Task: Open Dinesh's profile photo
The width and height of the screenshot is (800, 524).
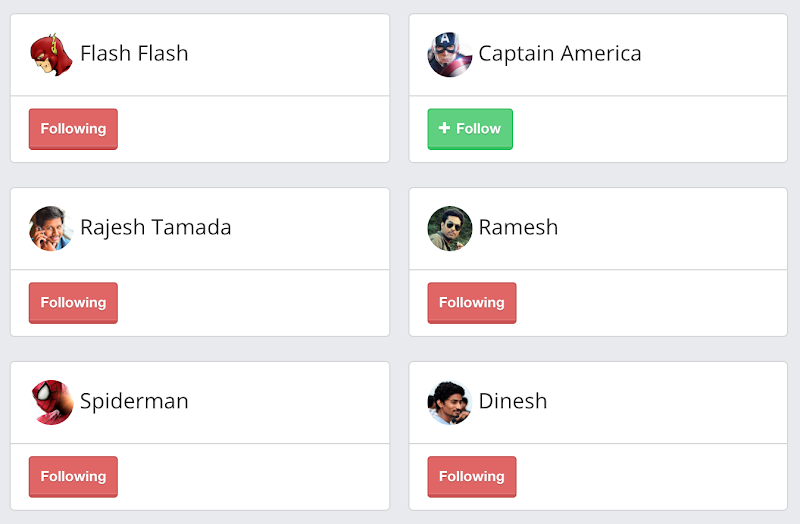Action: pos(449,402)
